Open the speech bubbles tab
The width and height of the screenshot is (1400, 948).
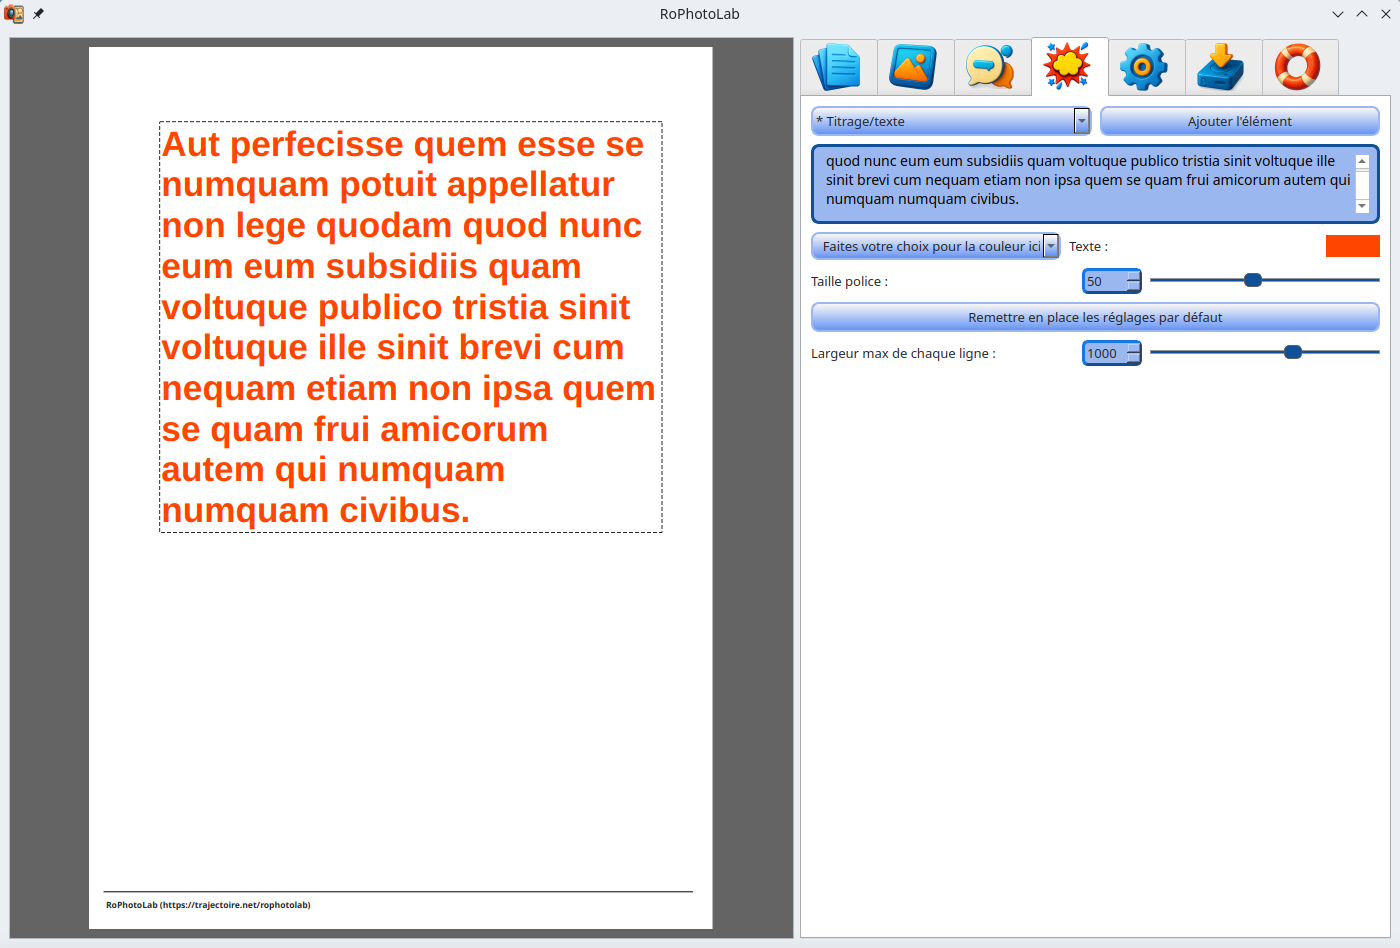992,67
